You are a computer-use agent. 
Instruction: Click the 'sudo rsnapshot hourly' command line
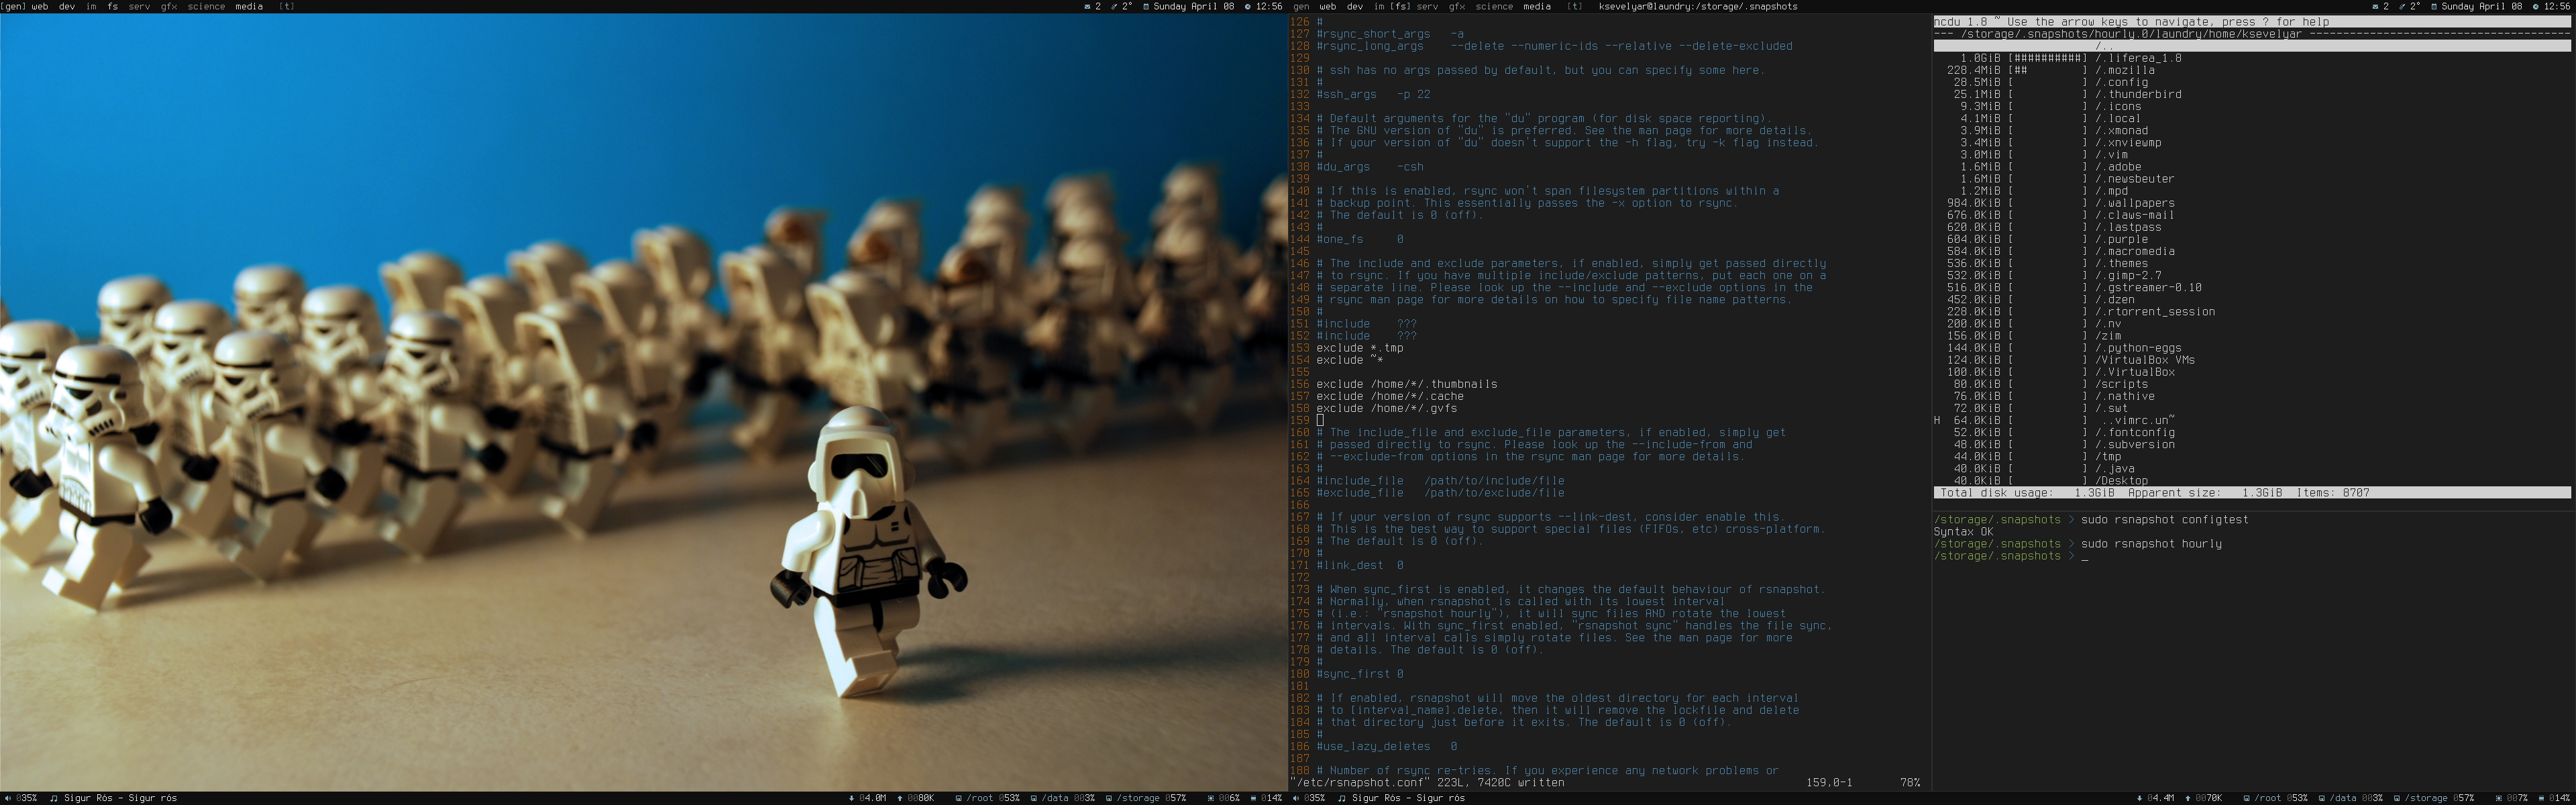[2151, 544]
